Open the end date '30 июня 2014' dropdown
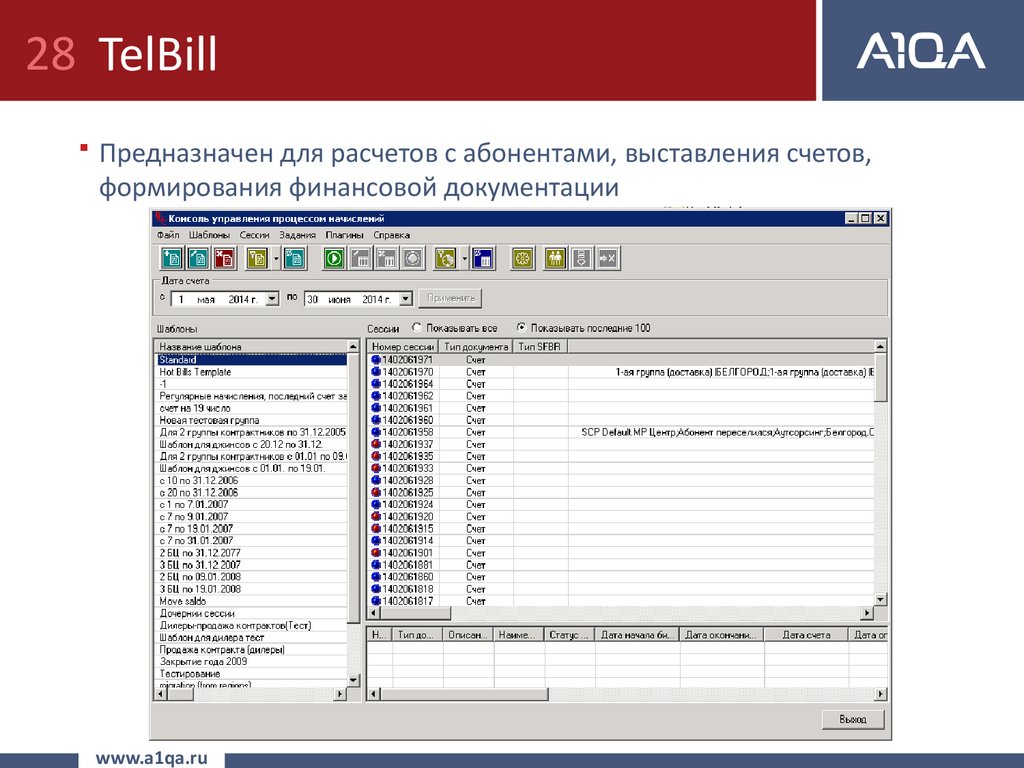Viewport: 1024px width, 768px height. click(406, 298)
